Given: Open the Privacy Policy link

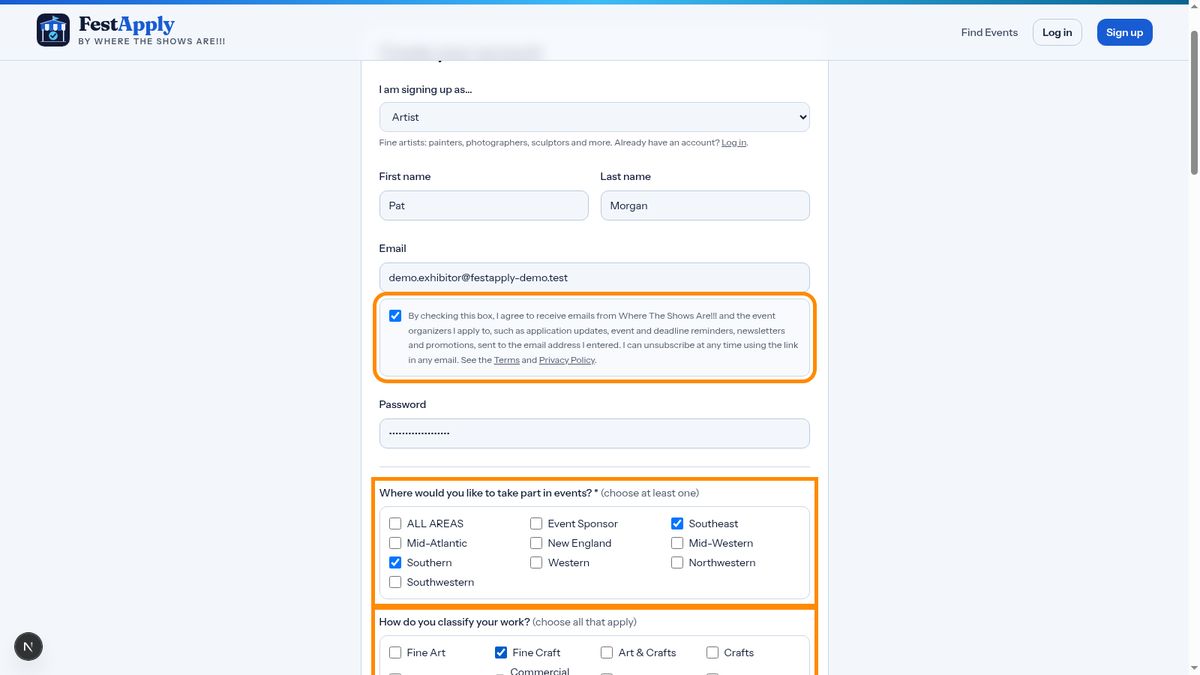Looking at the screenshot, I should click(567, 360).
